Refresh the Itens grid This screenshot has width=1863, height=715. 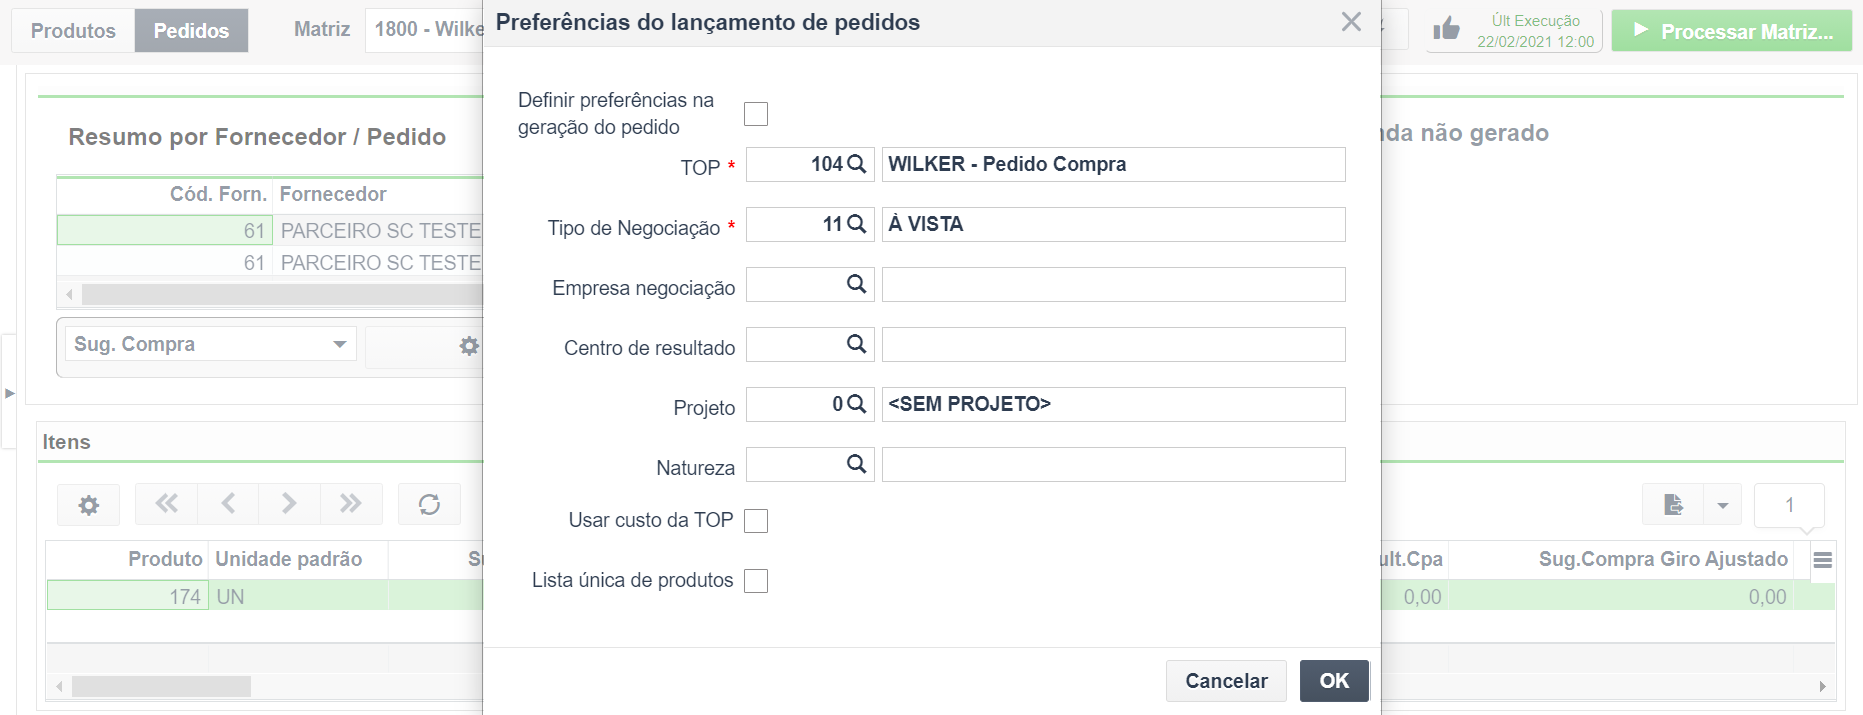click(430, 504)
